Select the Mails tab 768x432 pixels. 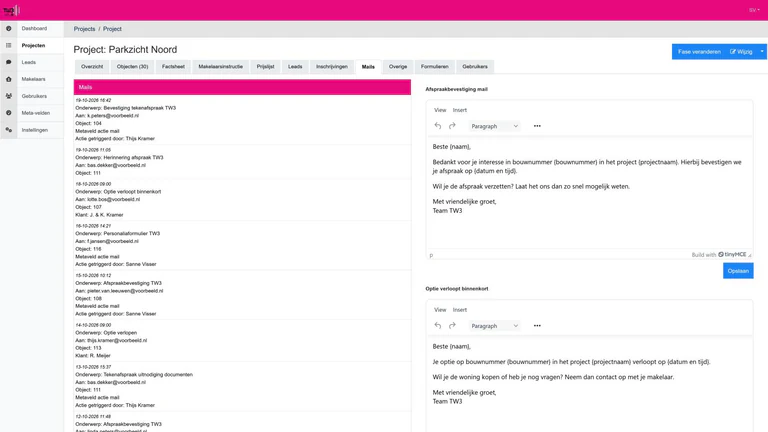point(368,67)
